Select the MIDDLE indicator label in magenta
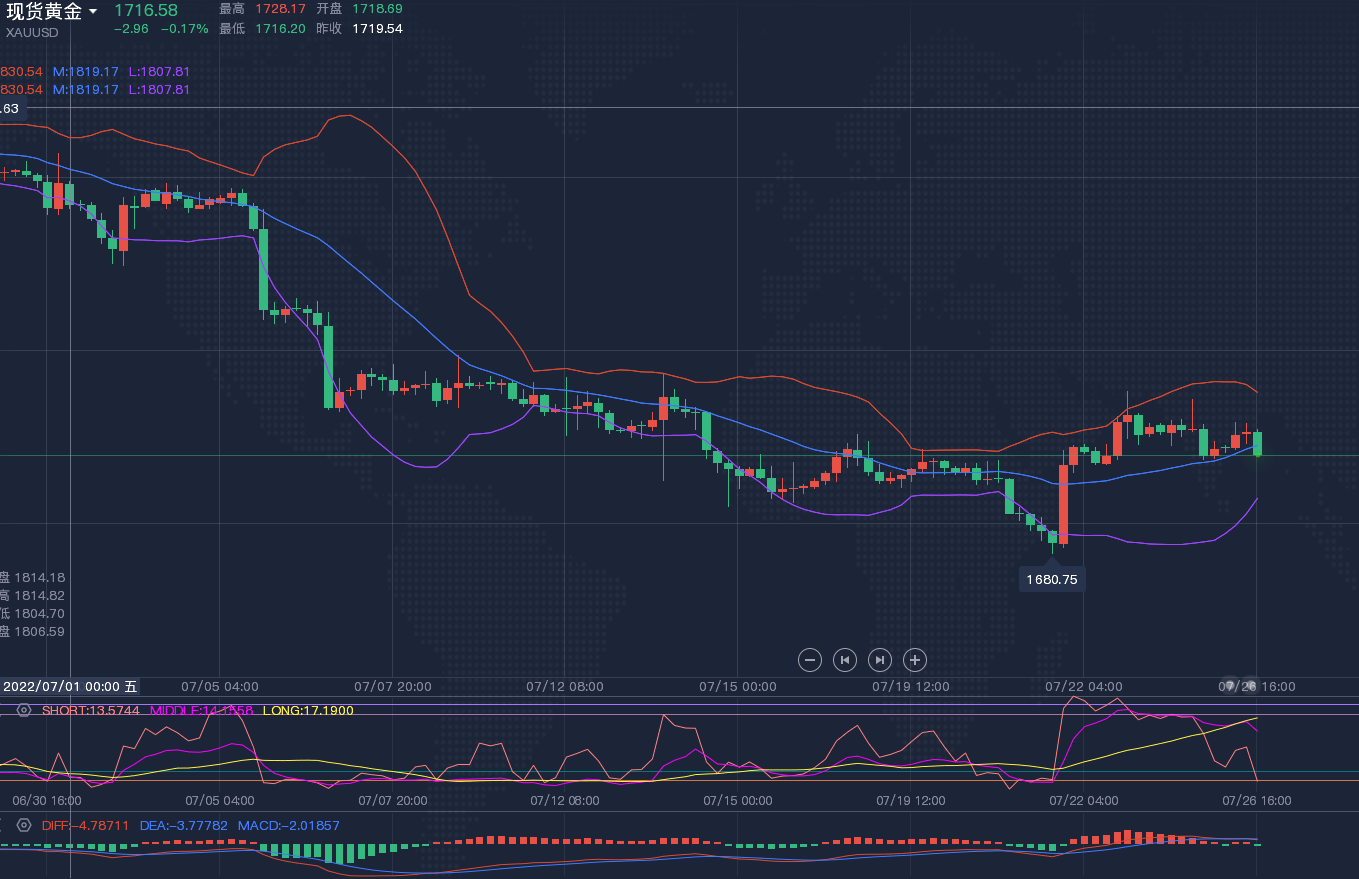This screenshot has width=1359, height=879. click(201, 710)
